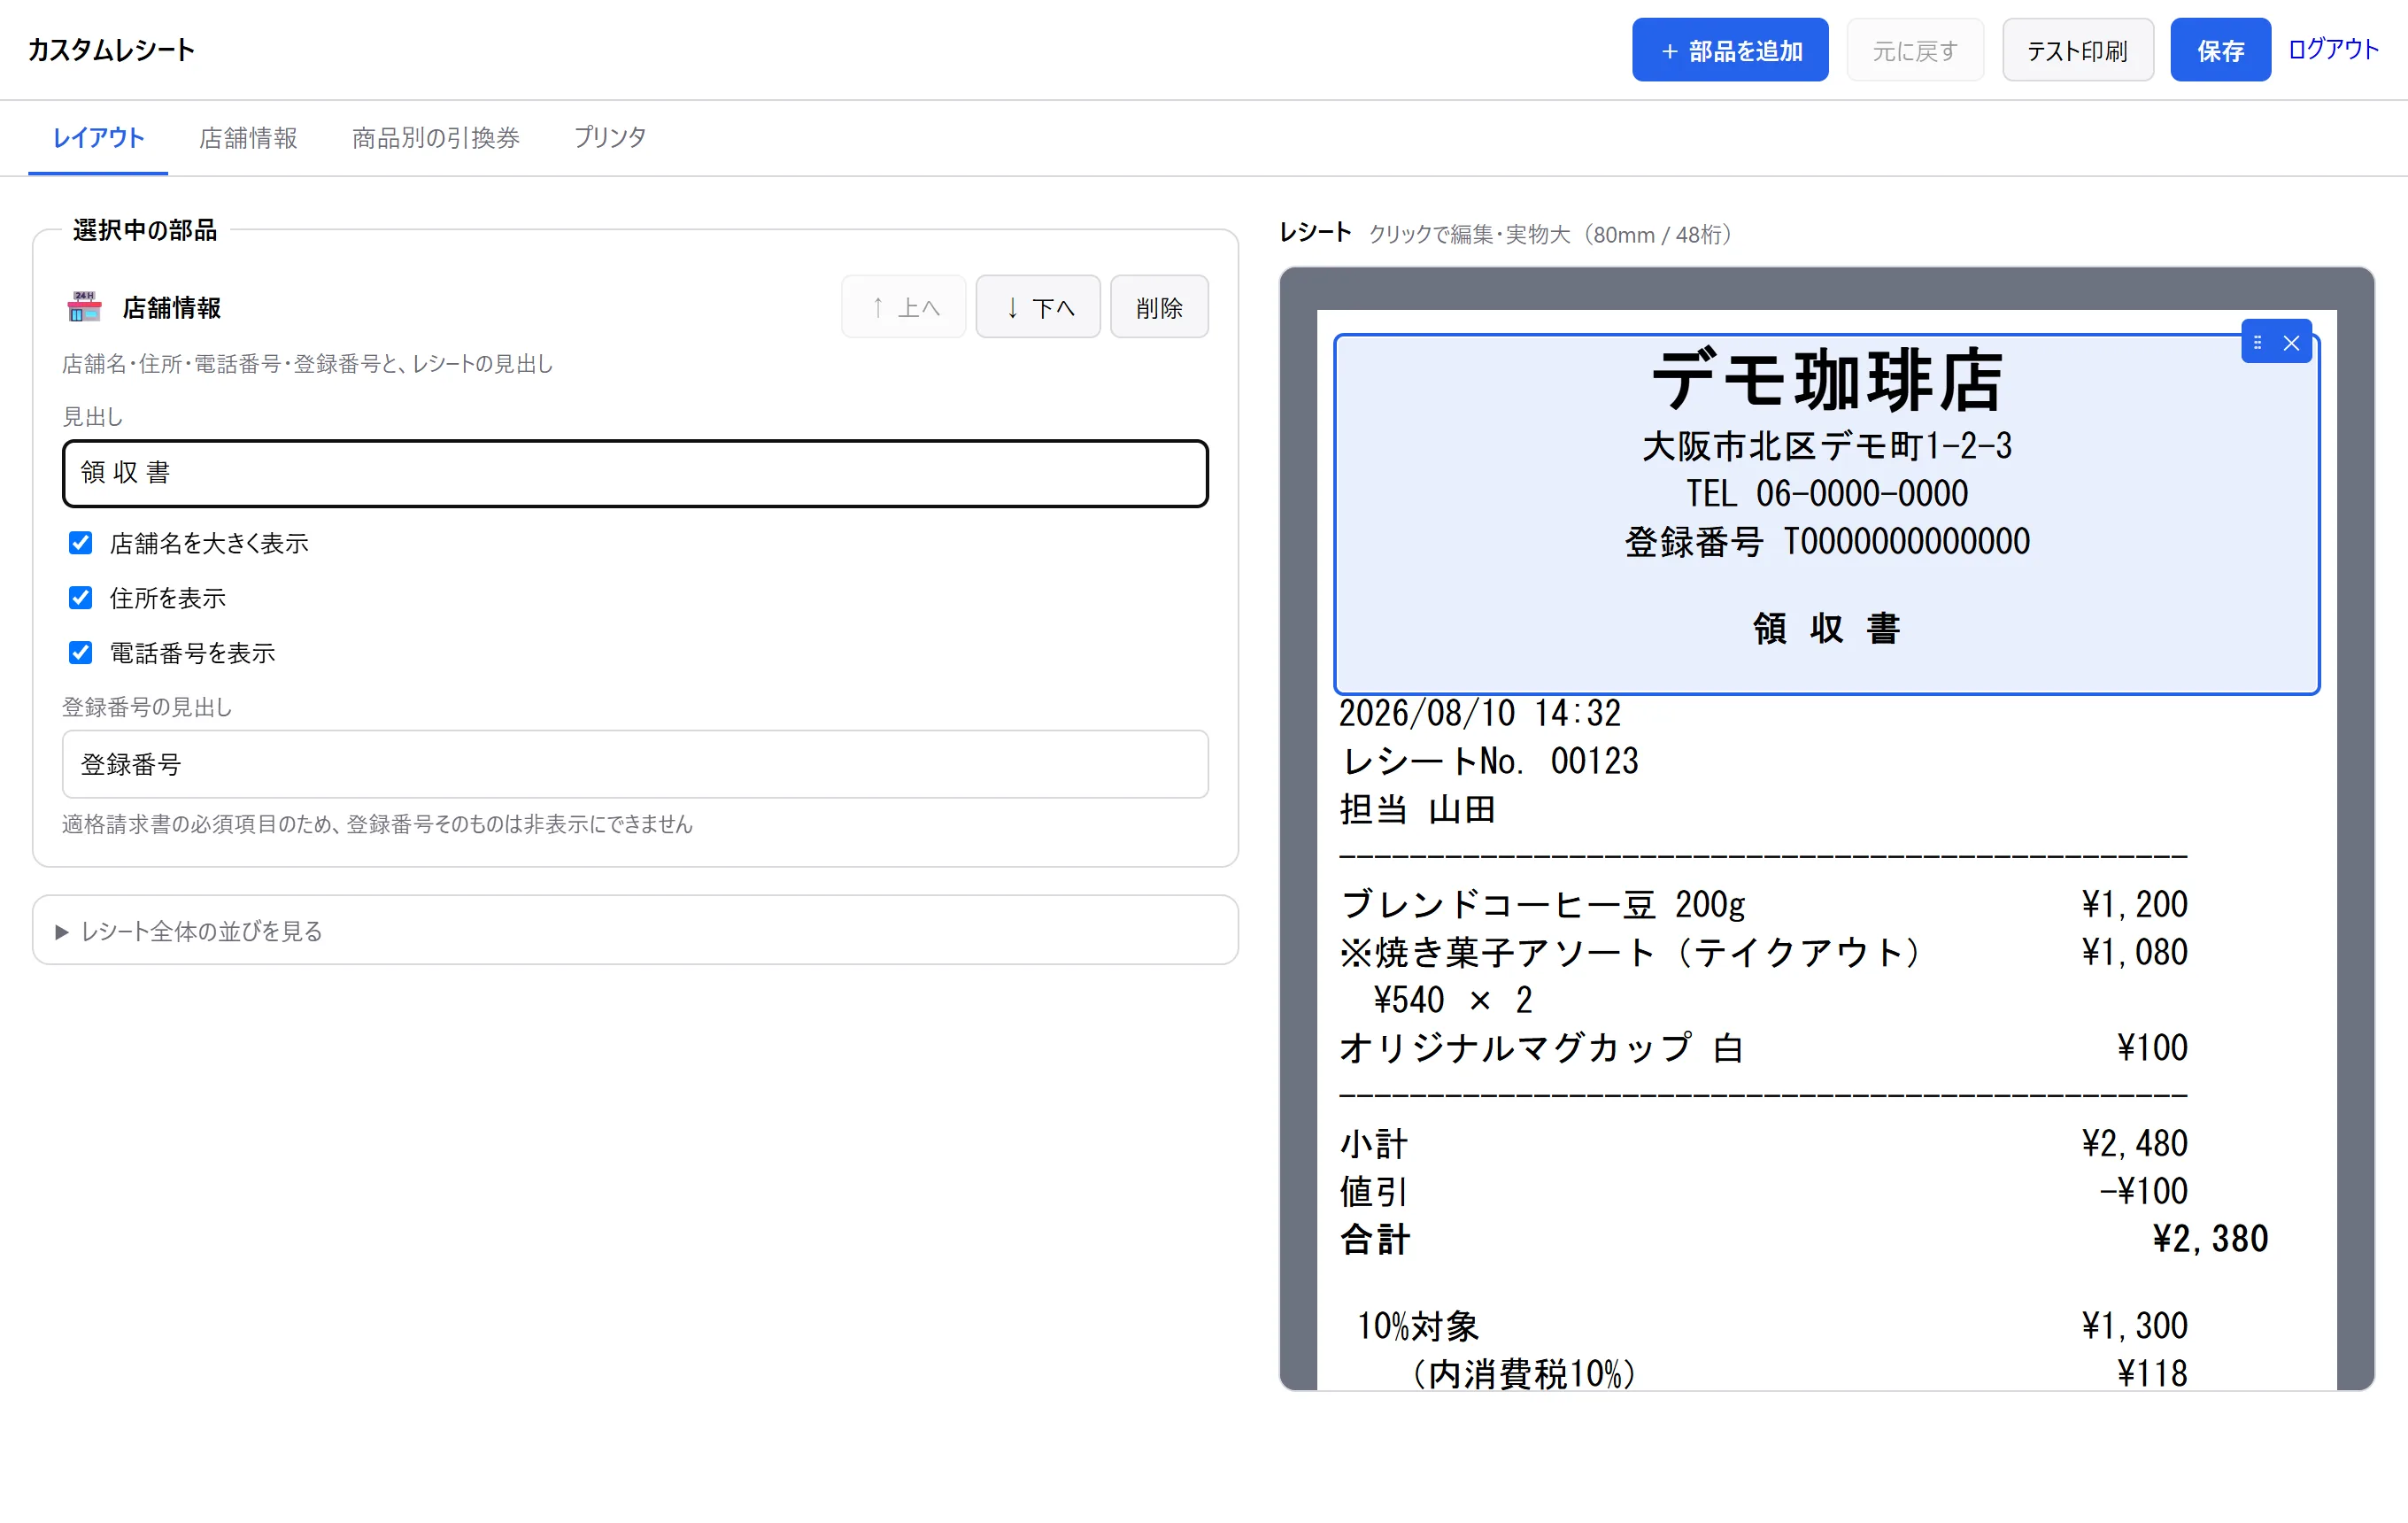2408x1523 pixels.
Task: Select the レシートNo. 00123 line
Action: [1488, 762]
